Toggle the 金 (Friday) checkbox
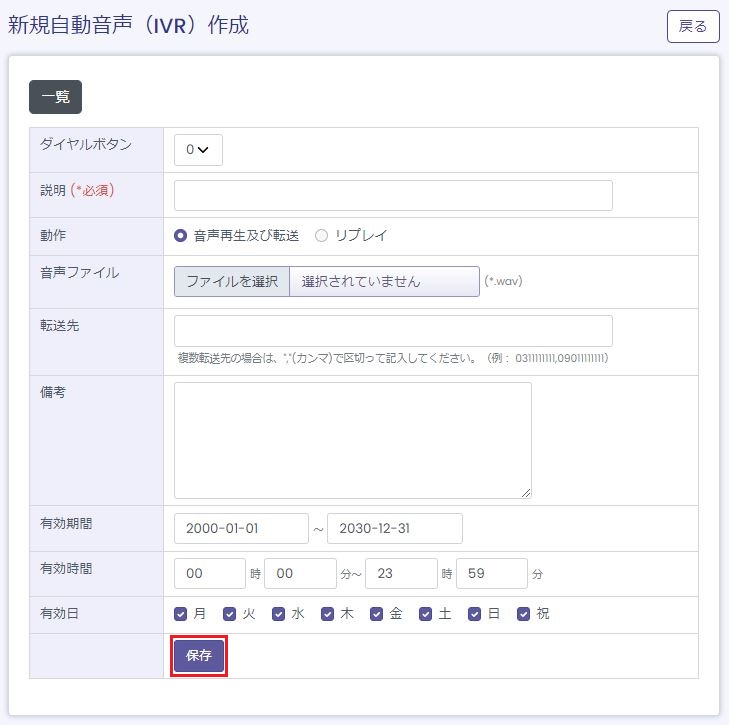The image size is (729, 725). 377,614
